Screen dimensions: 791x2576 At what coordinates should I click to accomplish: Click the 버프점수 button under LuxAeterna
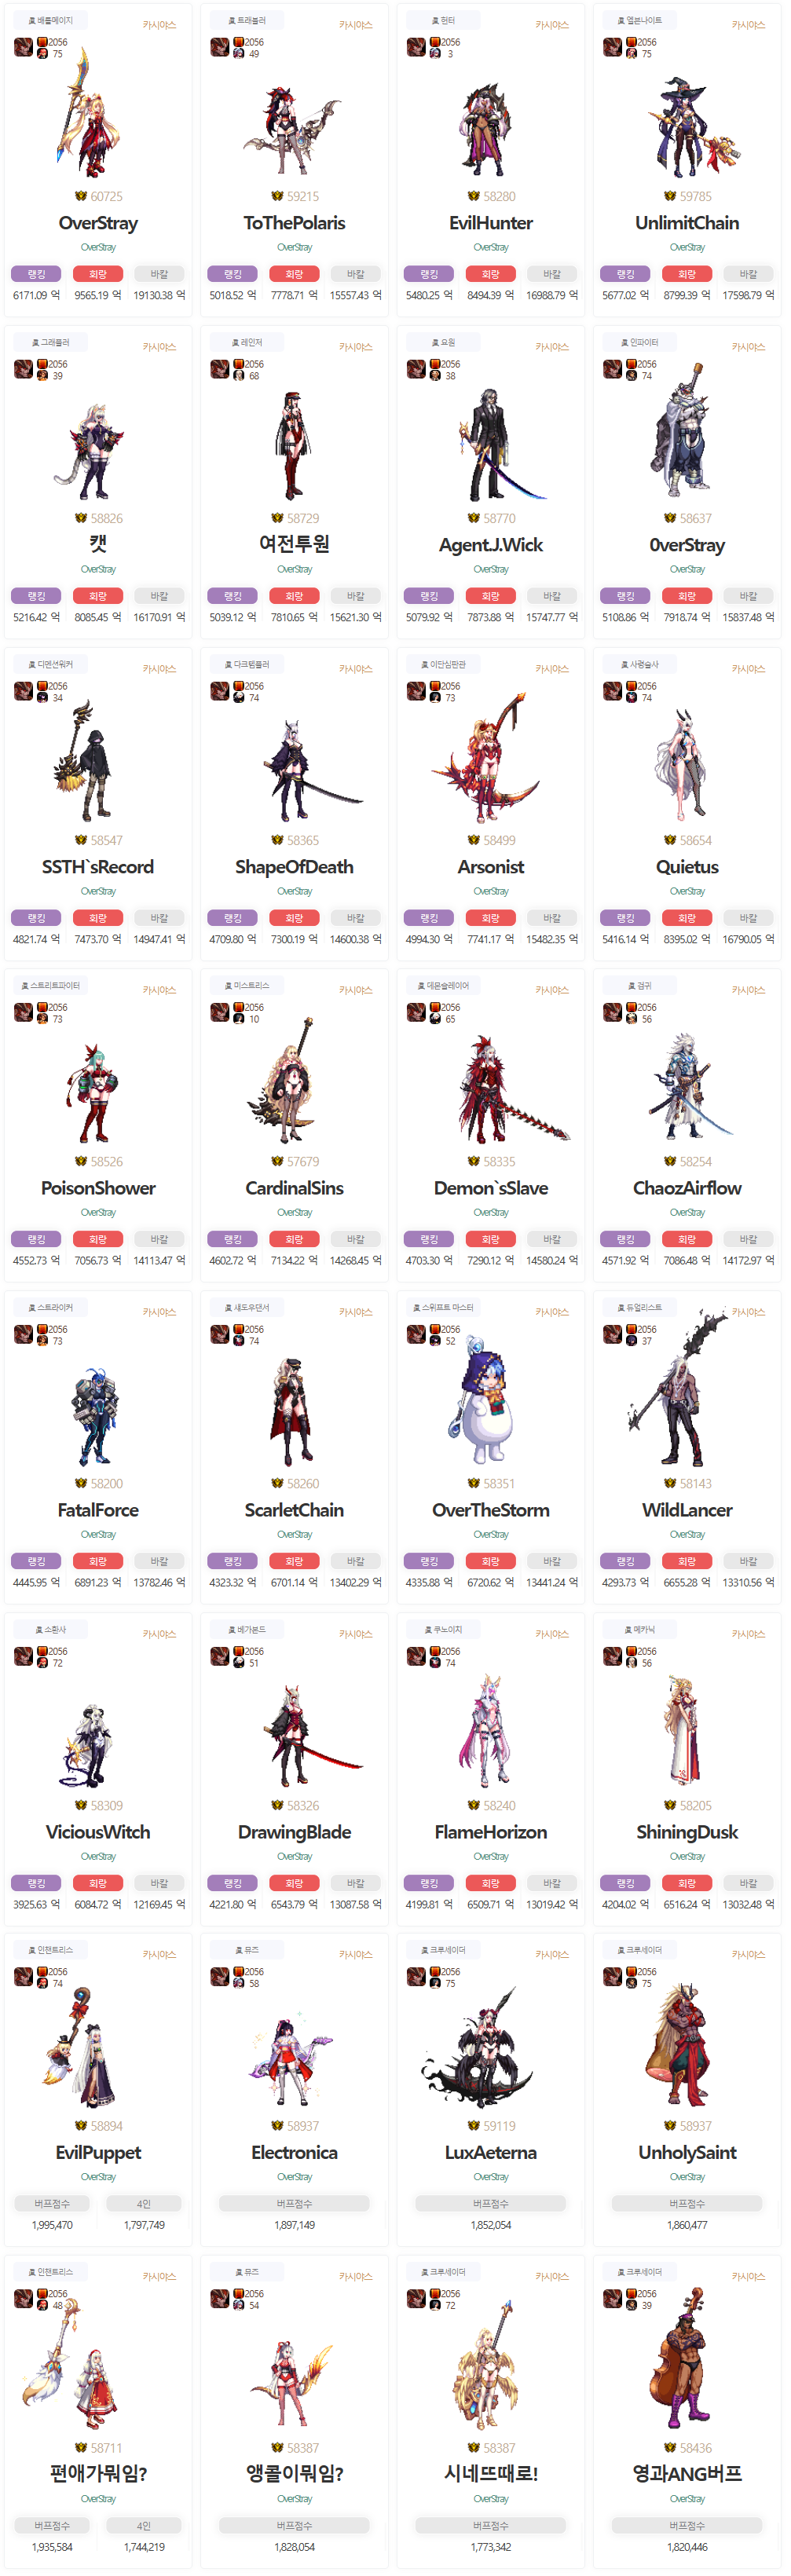[491, 2203]
